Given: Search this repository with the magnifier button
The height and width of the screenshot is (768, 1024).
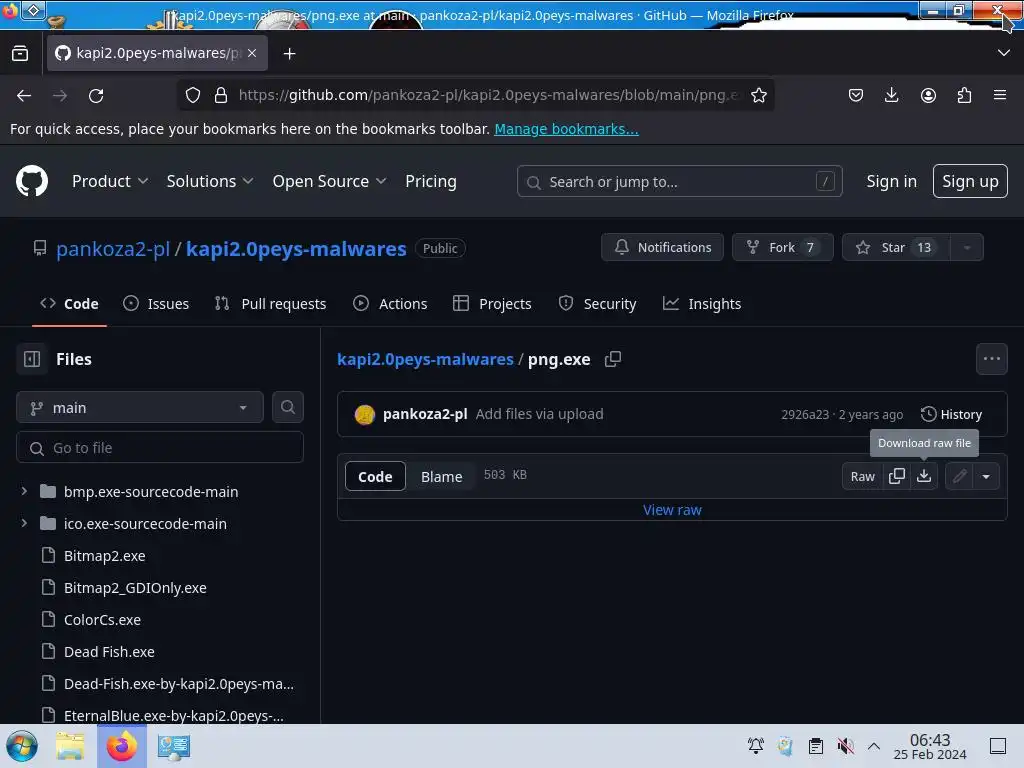Looking at the screenshot, I should 287,408.
